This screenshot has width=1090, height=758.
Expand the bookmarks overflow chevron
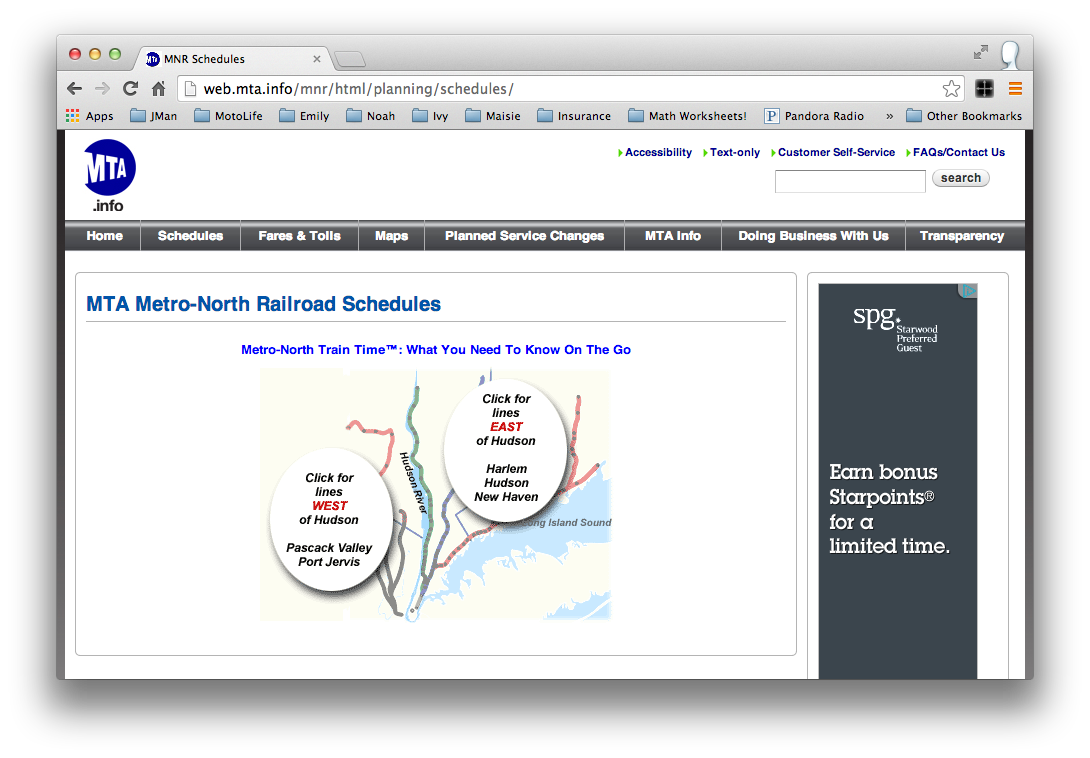pyautogui.click(x=889, y=116)
